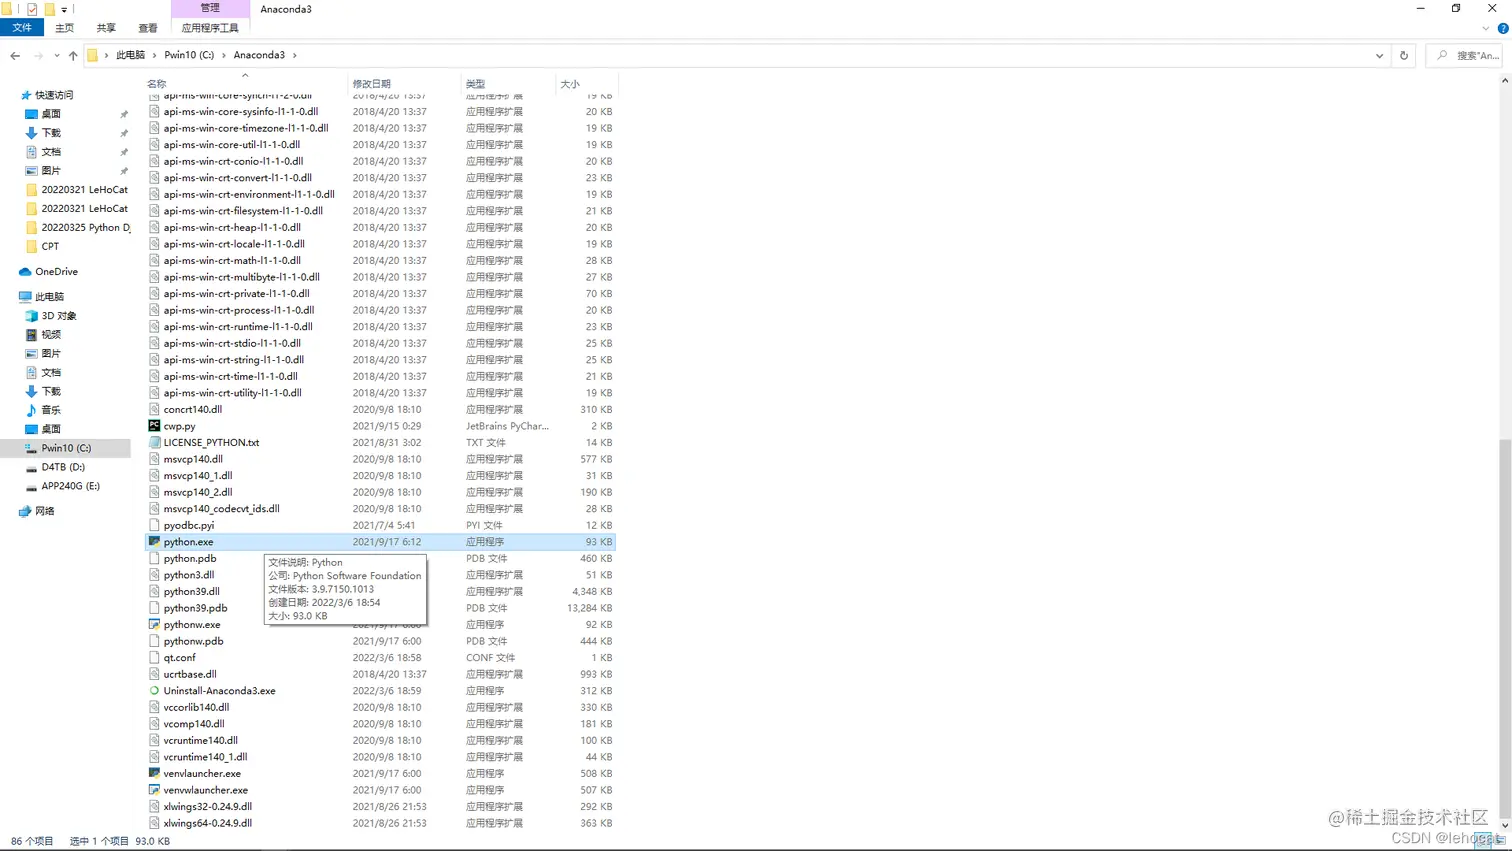Screen dimensions: 1512x851
Task: Open address bar history dropdown
Action: [x=1380, y=55]
